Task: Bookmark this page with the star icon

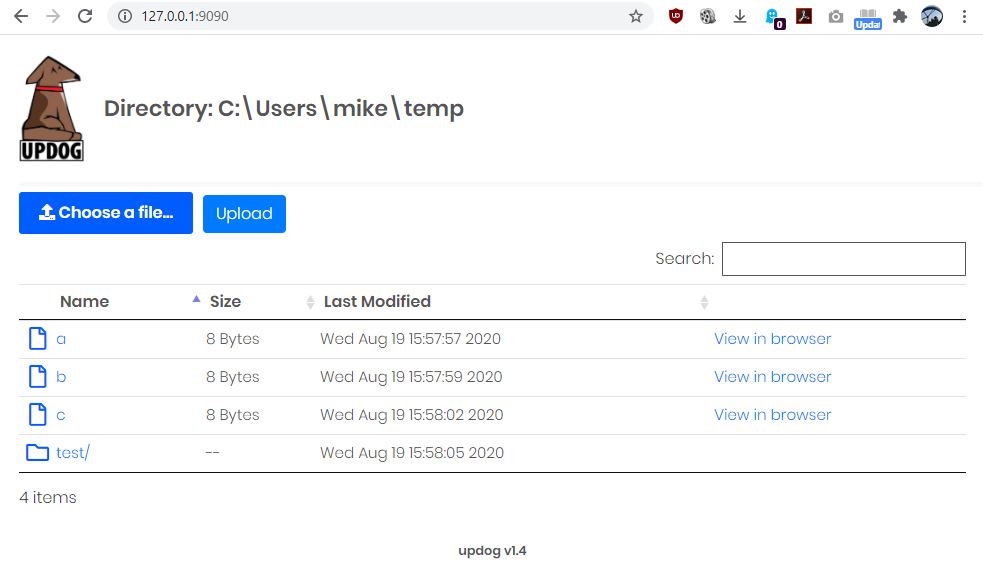Action: [x=636, y=16]
